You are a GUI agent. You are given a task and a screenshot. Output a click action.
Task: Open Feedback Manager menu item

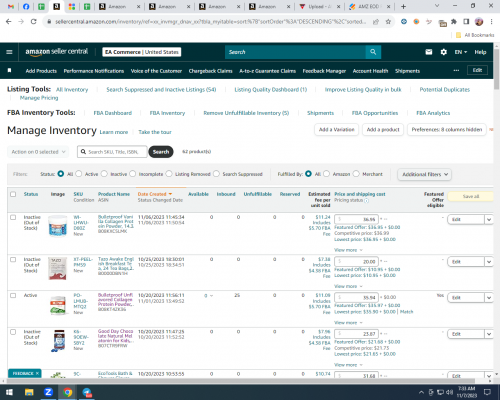(x=324, y=71)
